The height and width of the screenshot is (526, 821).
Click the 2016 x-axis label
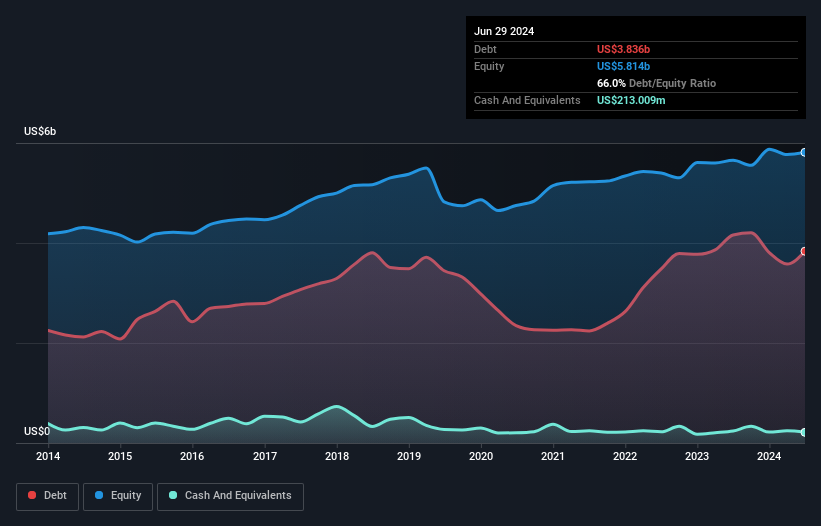click(192, 456)
